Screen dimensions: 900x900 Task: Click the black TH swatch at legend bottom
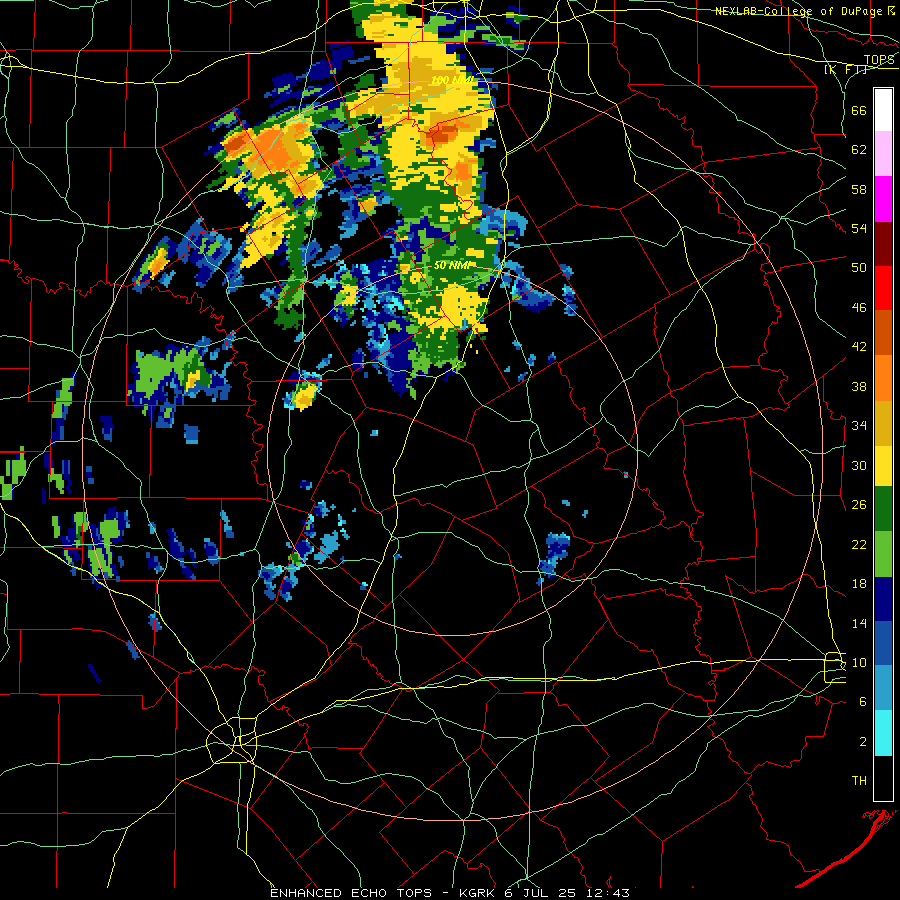pos(883,778)
